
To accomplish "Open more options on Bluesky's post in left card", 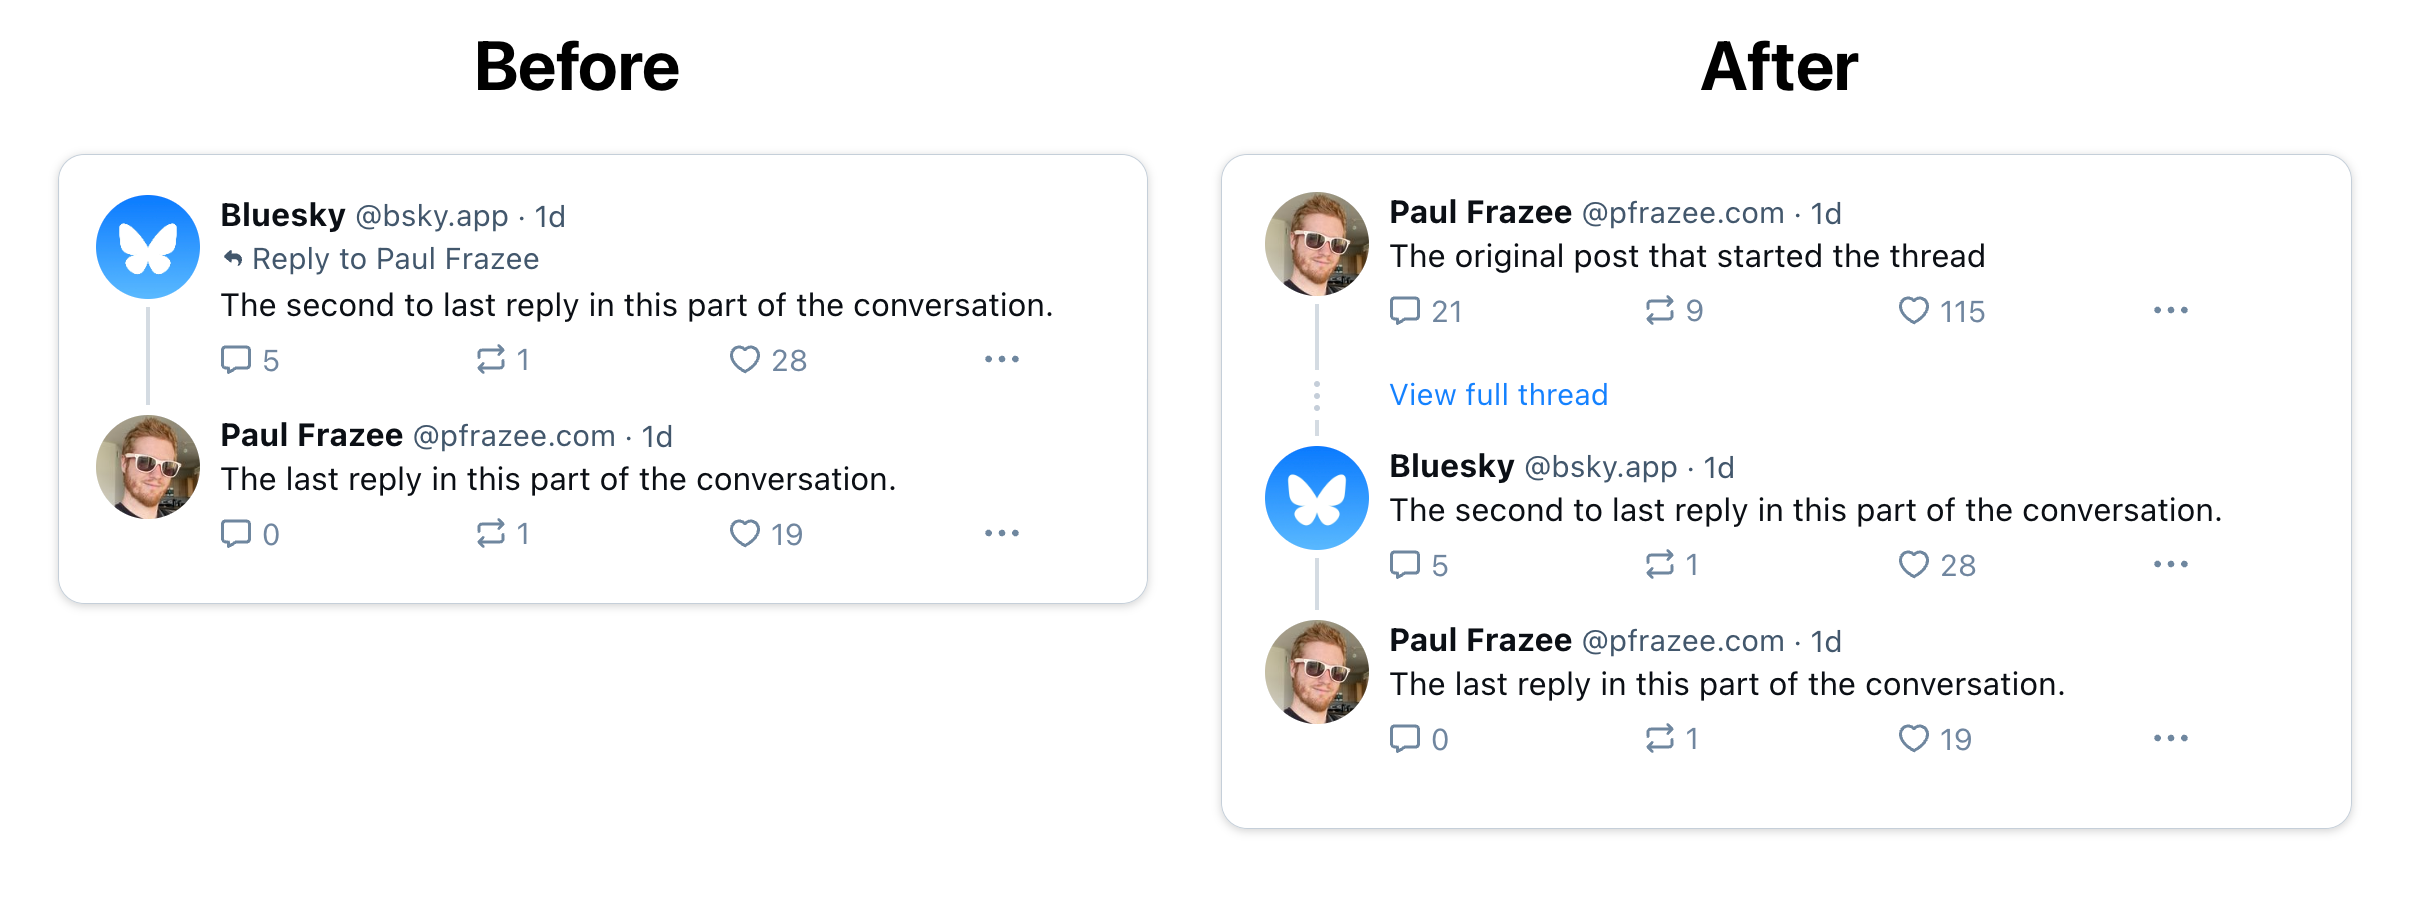I will (x=1002, y=359).
